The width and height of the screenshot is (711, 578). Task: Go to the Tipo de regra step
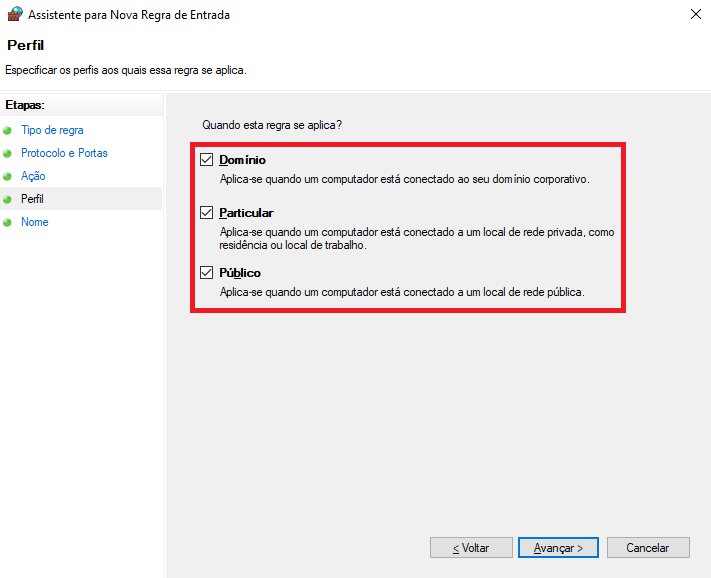[52, 130]
